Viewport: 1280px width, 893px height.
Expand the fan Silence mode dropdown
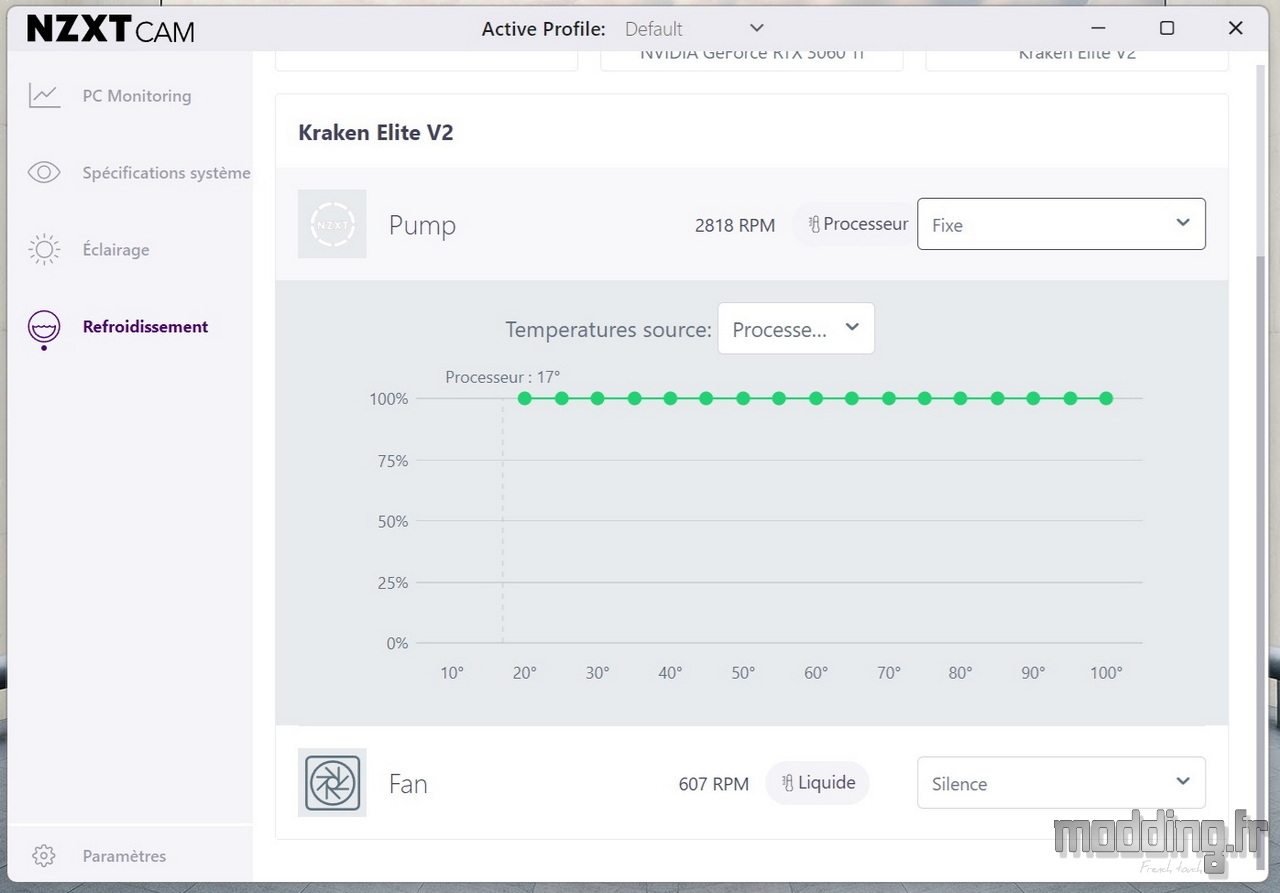1061,782
